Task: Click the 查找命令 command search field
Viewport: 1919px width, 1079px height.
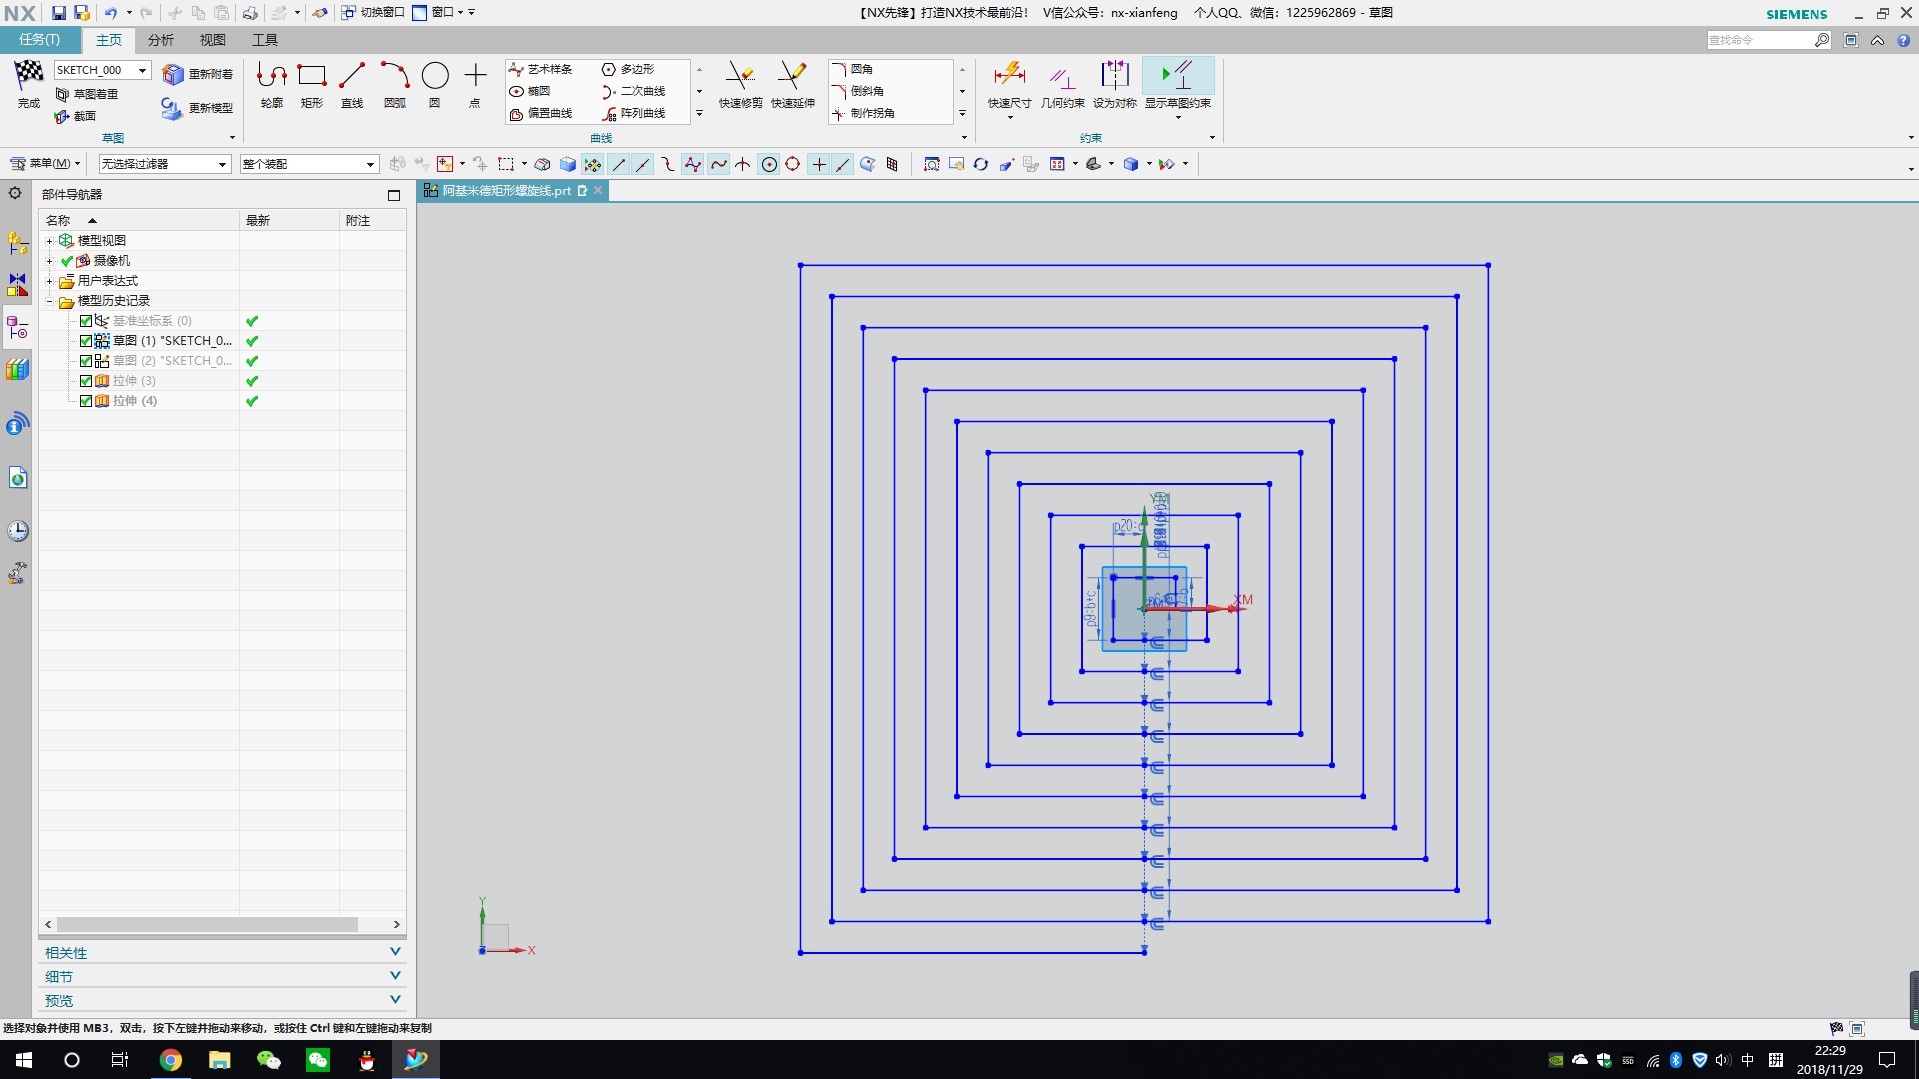Action: coord(1762,40)
